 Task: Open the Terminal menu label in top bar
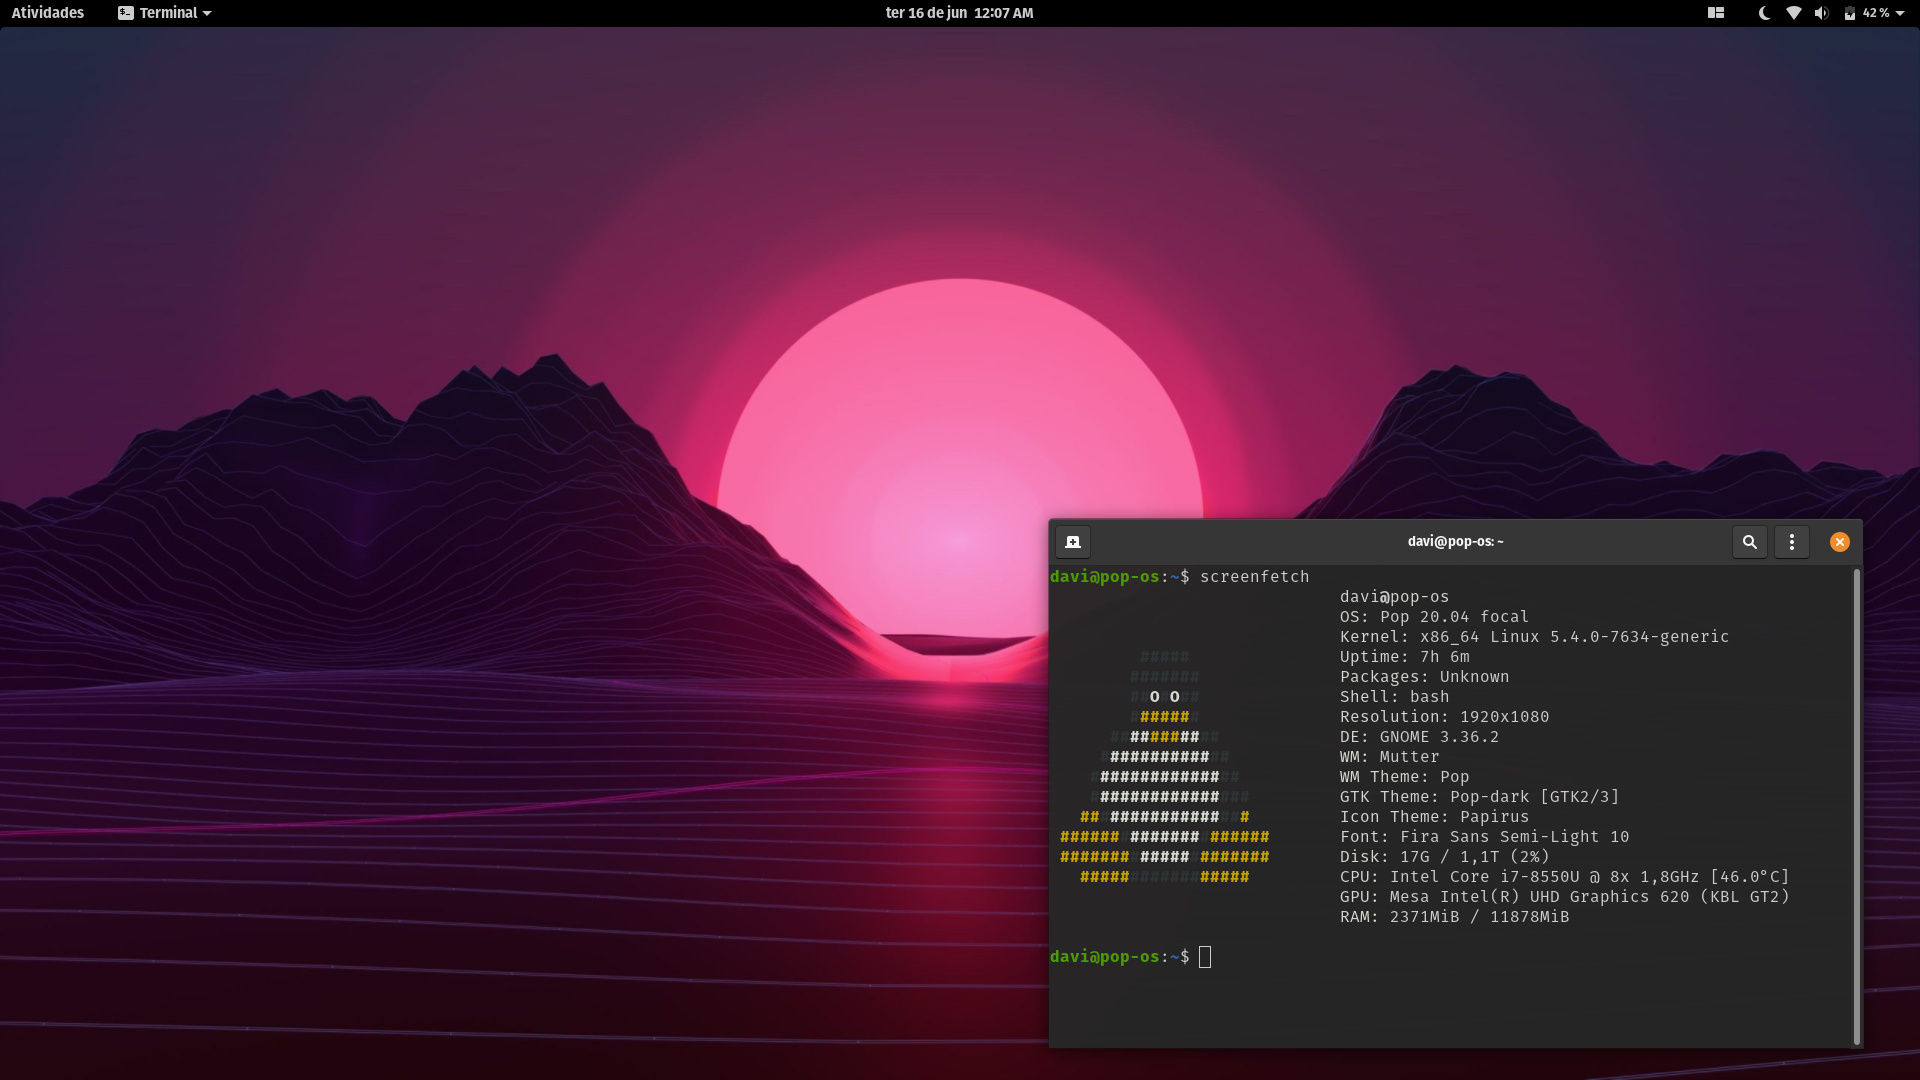pos(168,13)
